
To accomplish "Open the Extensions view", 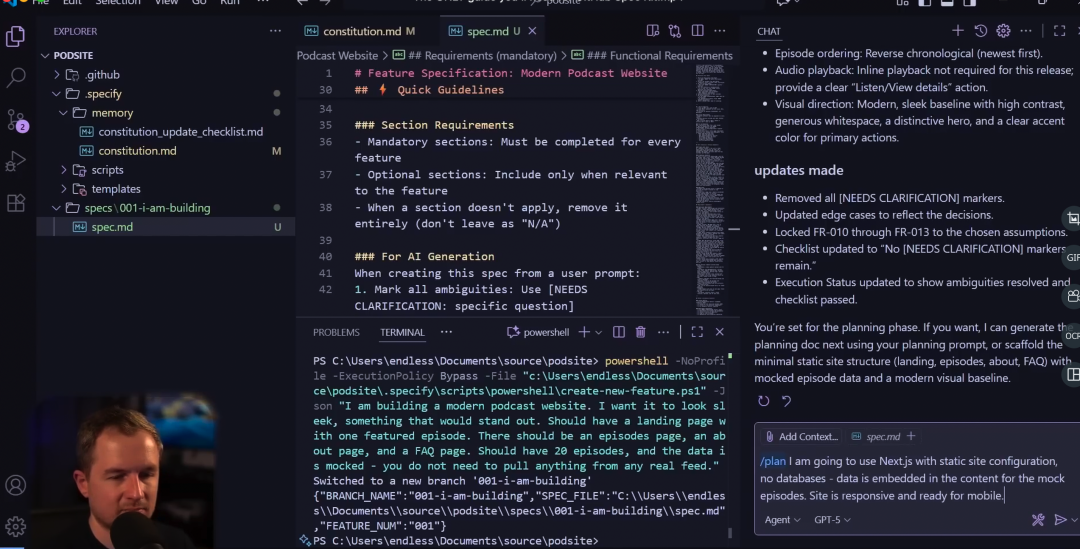I will [15, 203].
